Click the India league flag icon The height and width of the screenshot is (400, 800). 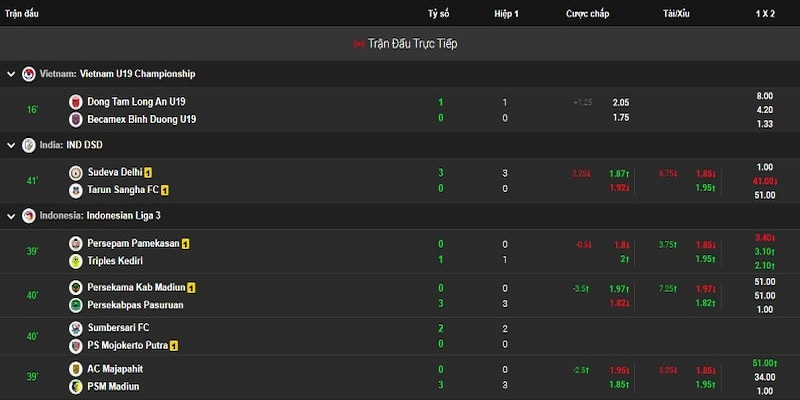pos(29,145)
